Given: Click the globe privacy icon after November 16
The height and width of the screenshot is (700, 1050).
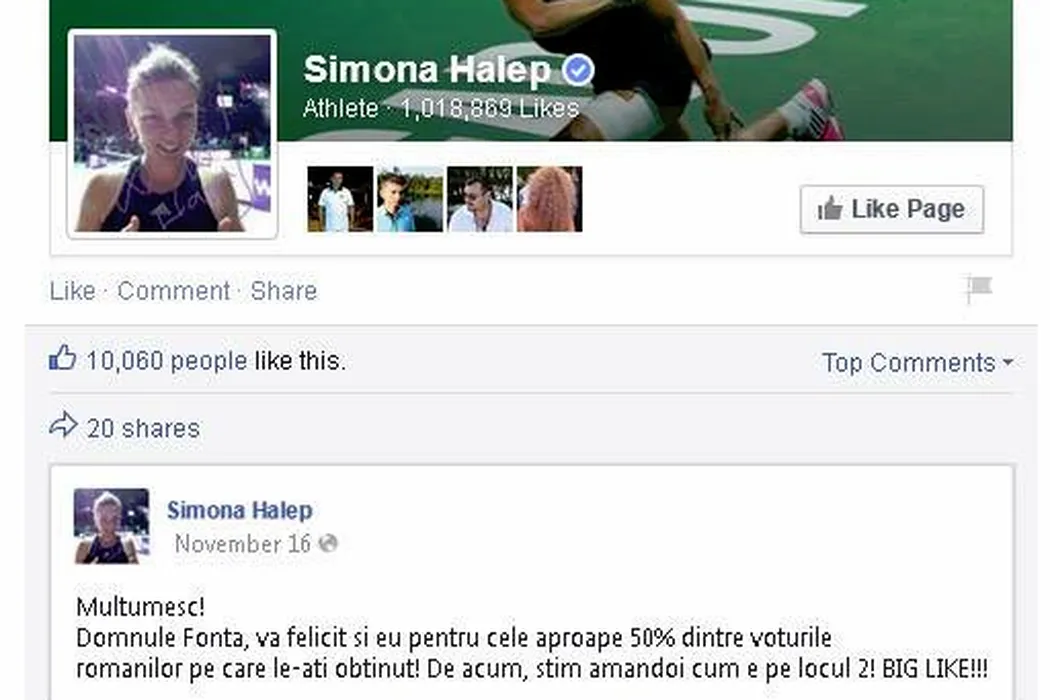Looking at the screenshot, I should [328, 543].
